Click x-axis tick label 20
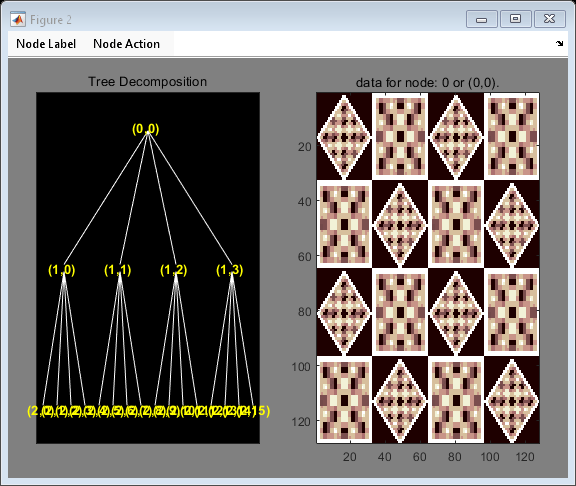 (349, 457)
